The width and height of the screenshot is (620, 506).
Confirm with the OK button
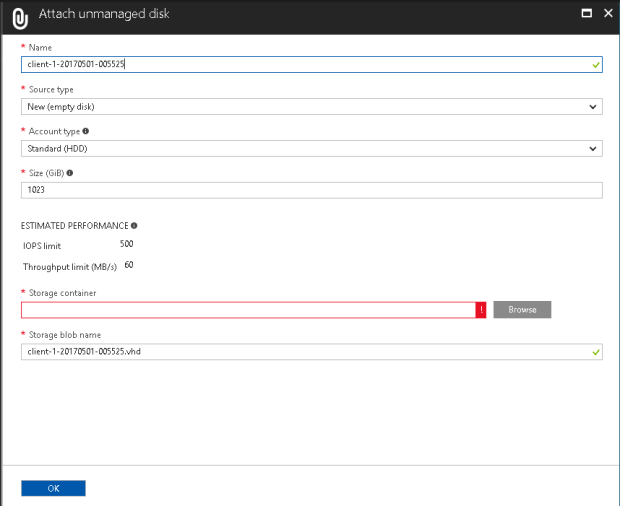point(53,488)
